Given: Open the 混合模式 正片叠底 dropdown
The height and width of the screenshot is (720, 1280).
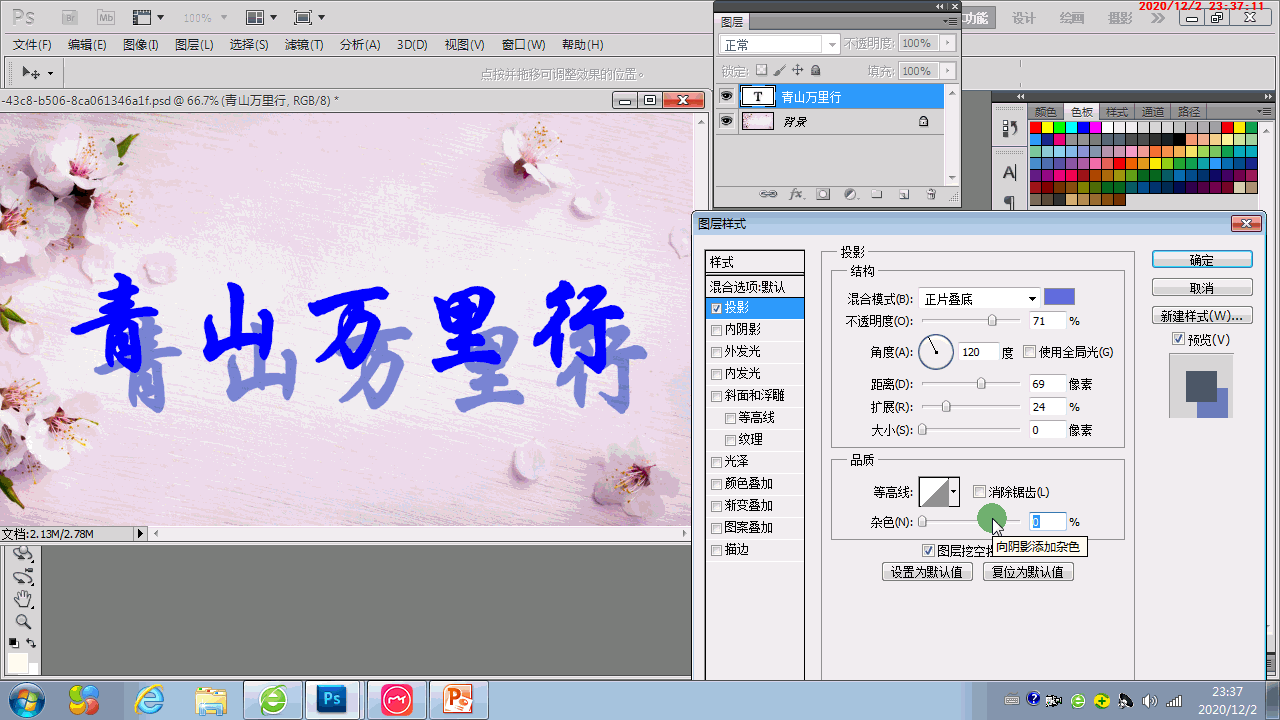Looking at the screenshot, I should (x=979, y=298).
